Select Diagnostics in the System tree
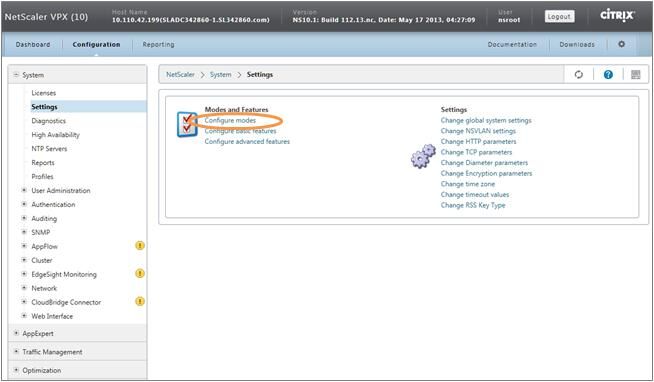The height and width of the screenshot is (382, 654). [48, 121]
